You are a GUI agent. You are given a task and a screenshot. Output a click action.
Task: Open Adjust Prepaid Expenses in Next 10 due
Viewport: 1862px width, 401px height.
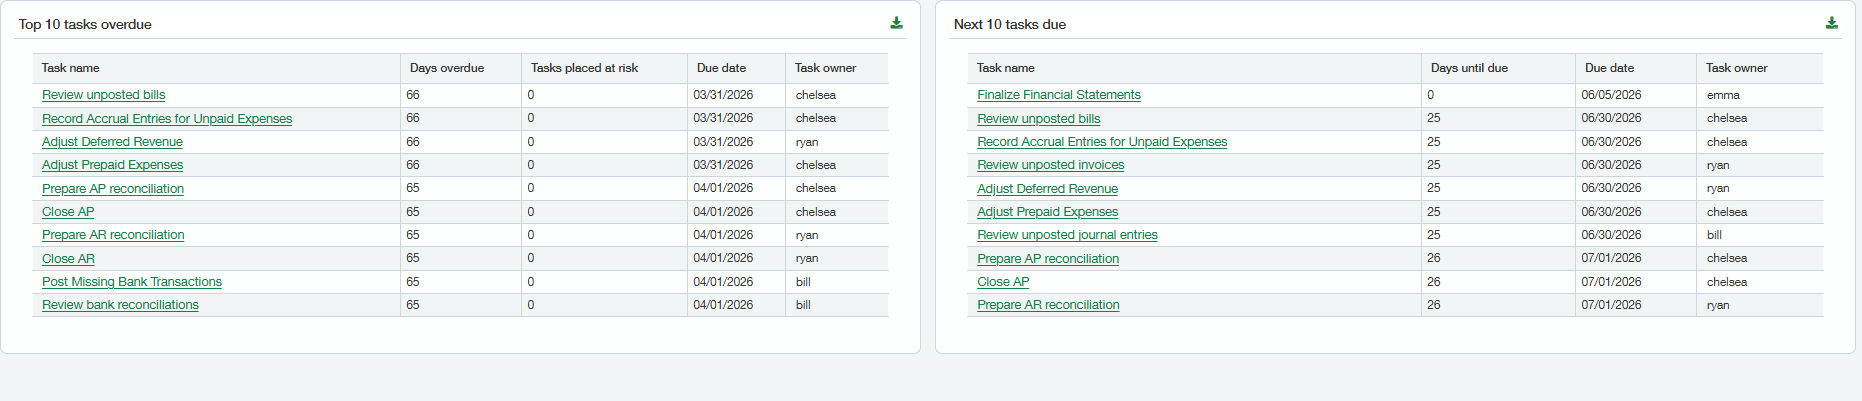point(1047,212)
